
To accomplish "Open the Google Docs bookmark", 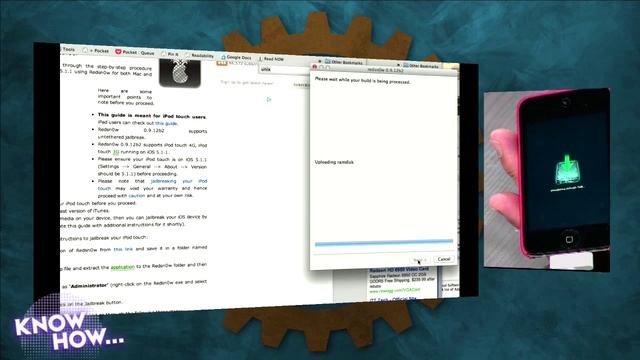I will [x=236, y=58].
